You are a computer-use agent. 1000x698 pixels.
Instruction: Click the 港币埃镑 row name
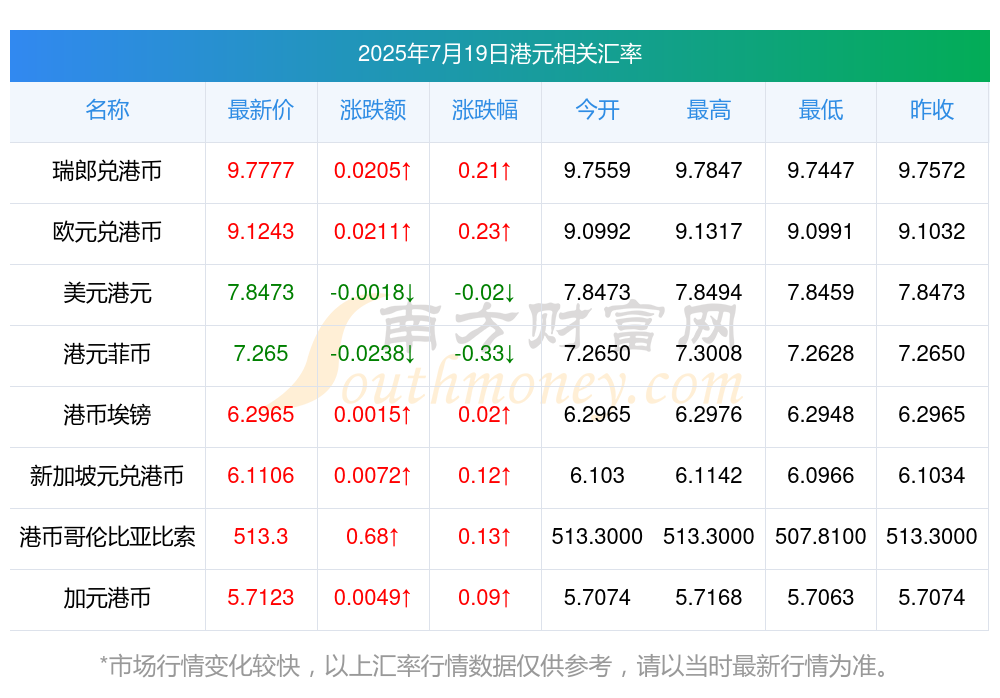click(x=107, y=415)
